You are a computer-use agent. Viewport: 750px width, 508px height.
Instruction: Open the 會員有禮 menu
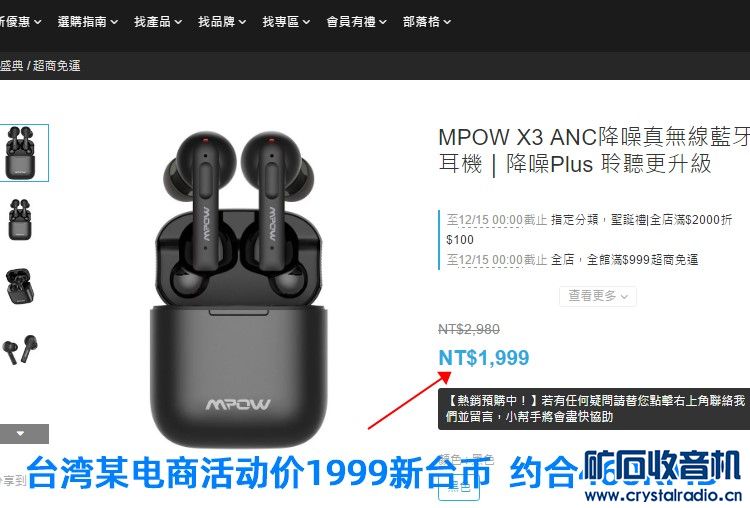[356, 22]
